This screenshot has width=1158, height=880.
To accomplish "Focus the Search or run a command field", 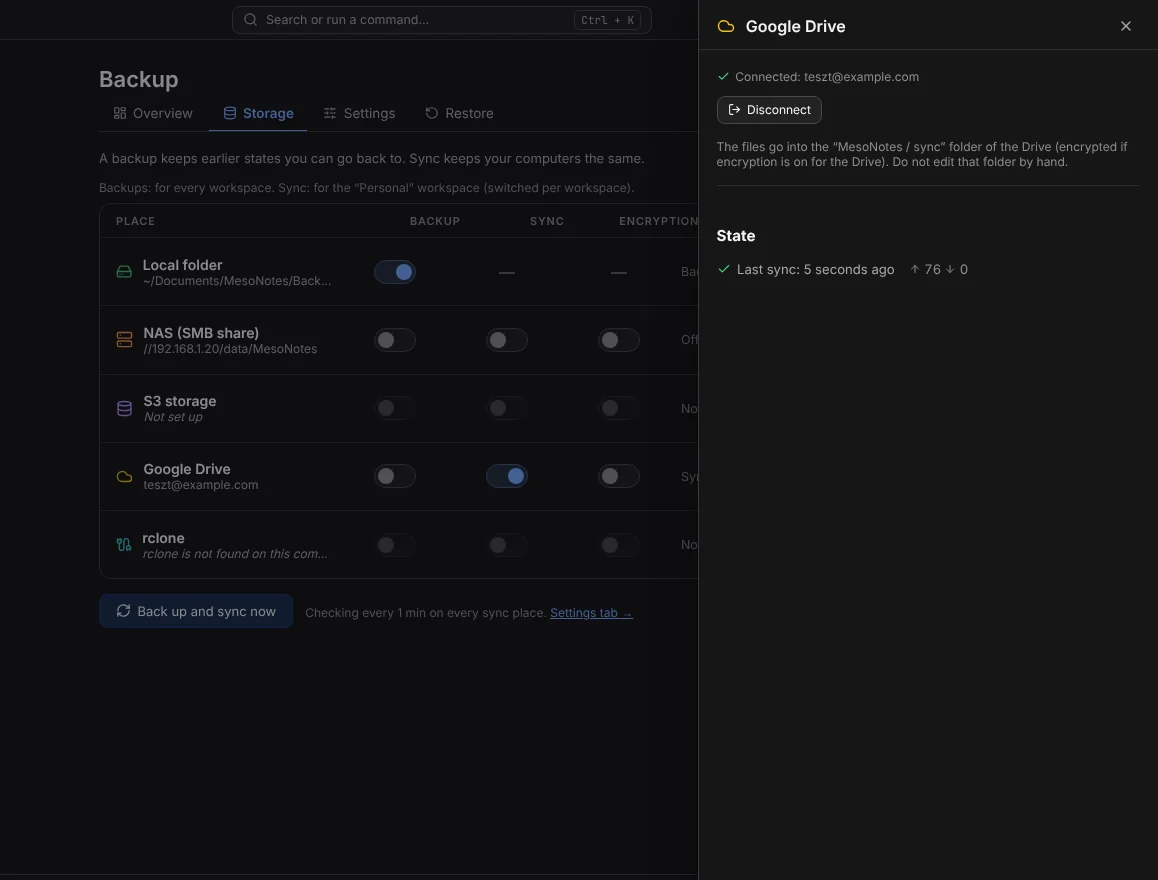I will (442, 20).
